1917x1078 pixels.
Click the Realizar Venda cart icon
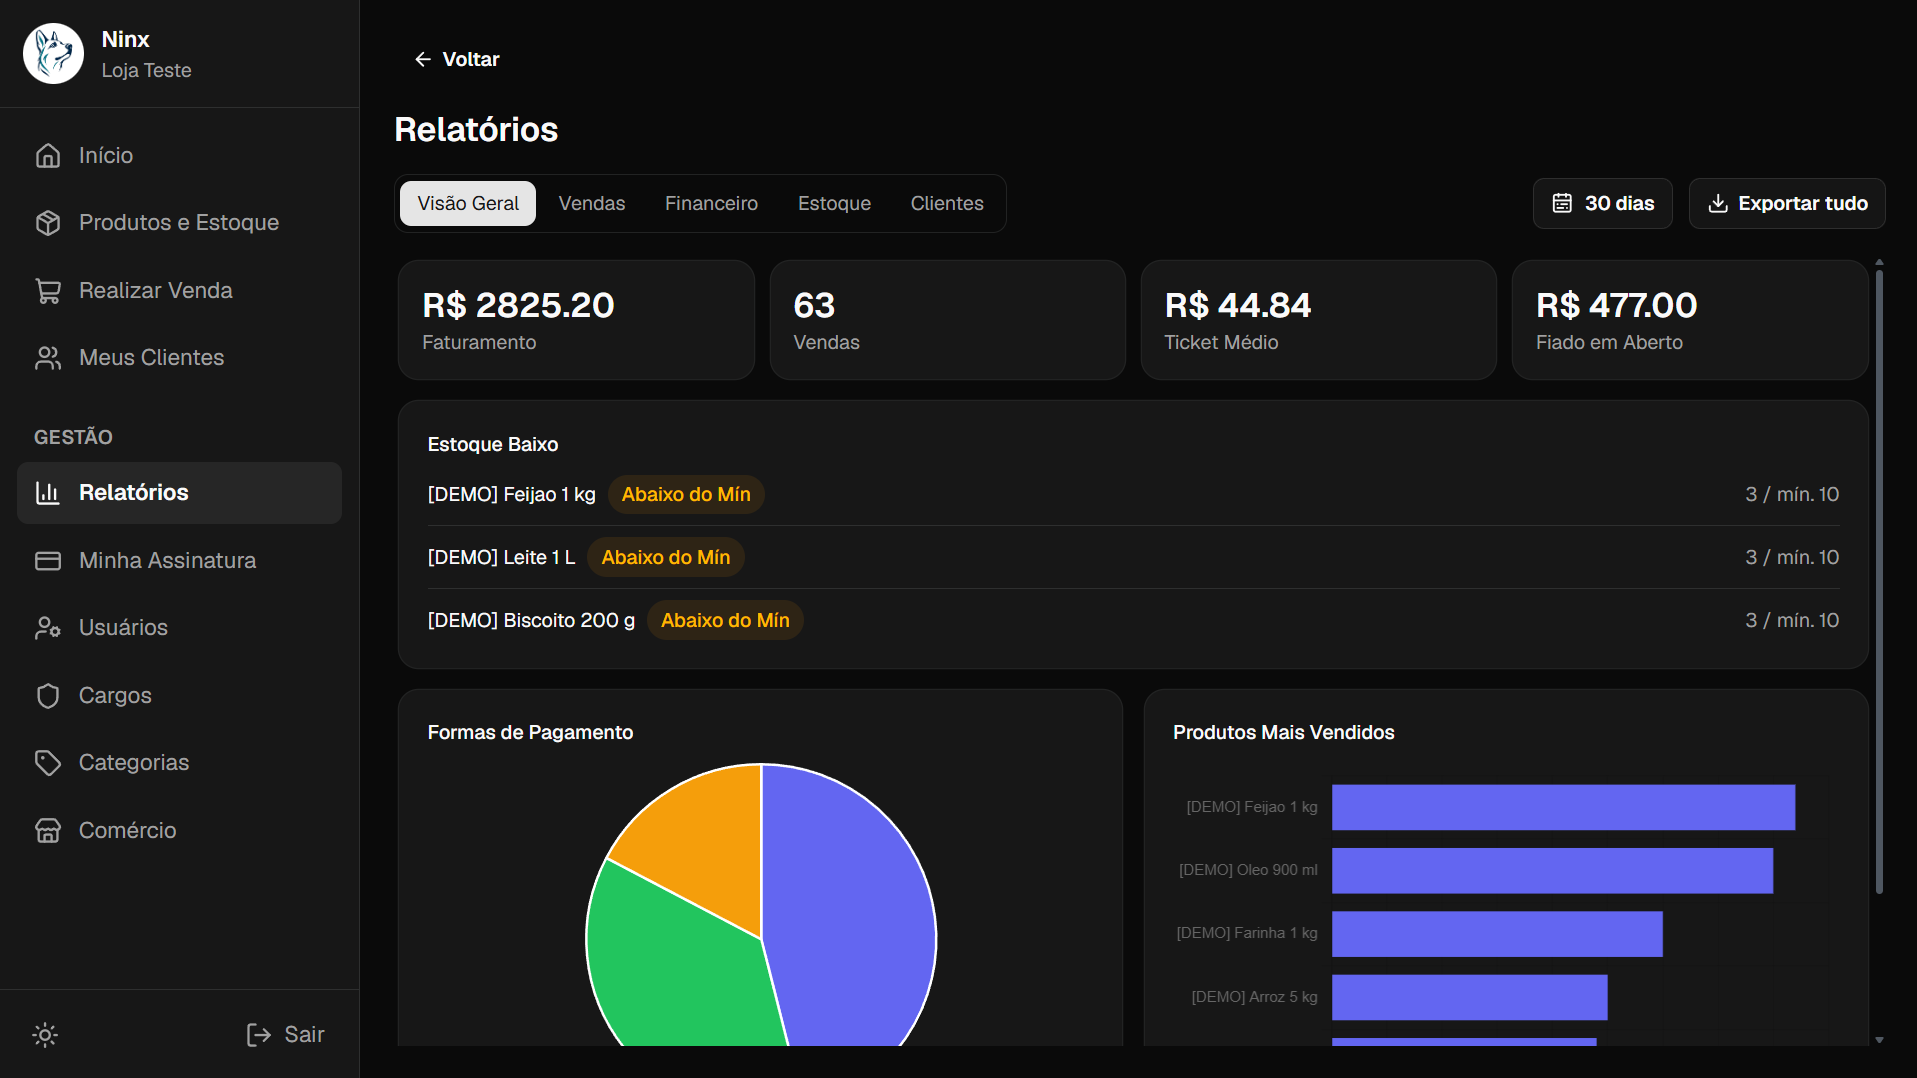pos(48,291)
